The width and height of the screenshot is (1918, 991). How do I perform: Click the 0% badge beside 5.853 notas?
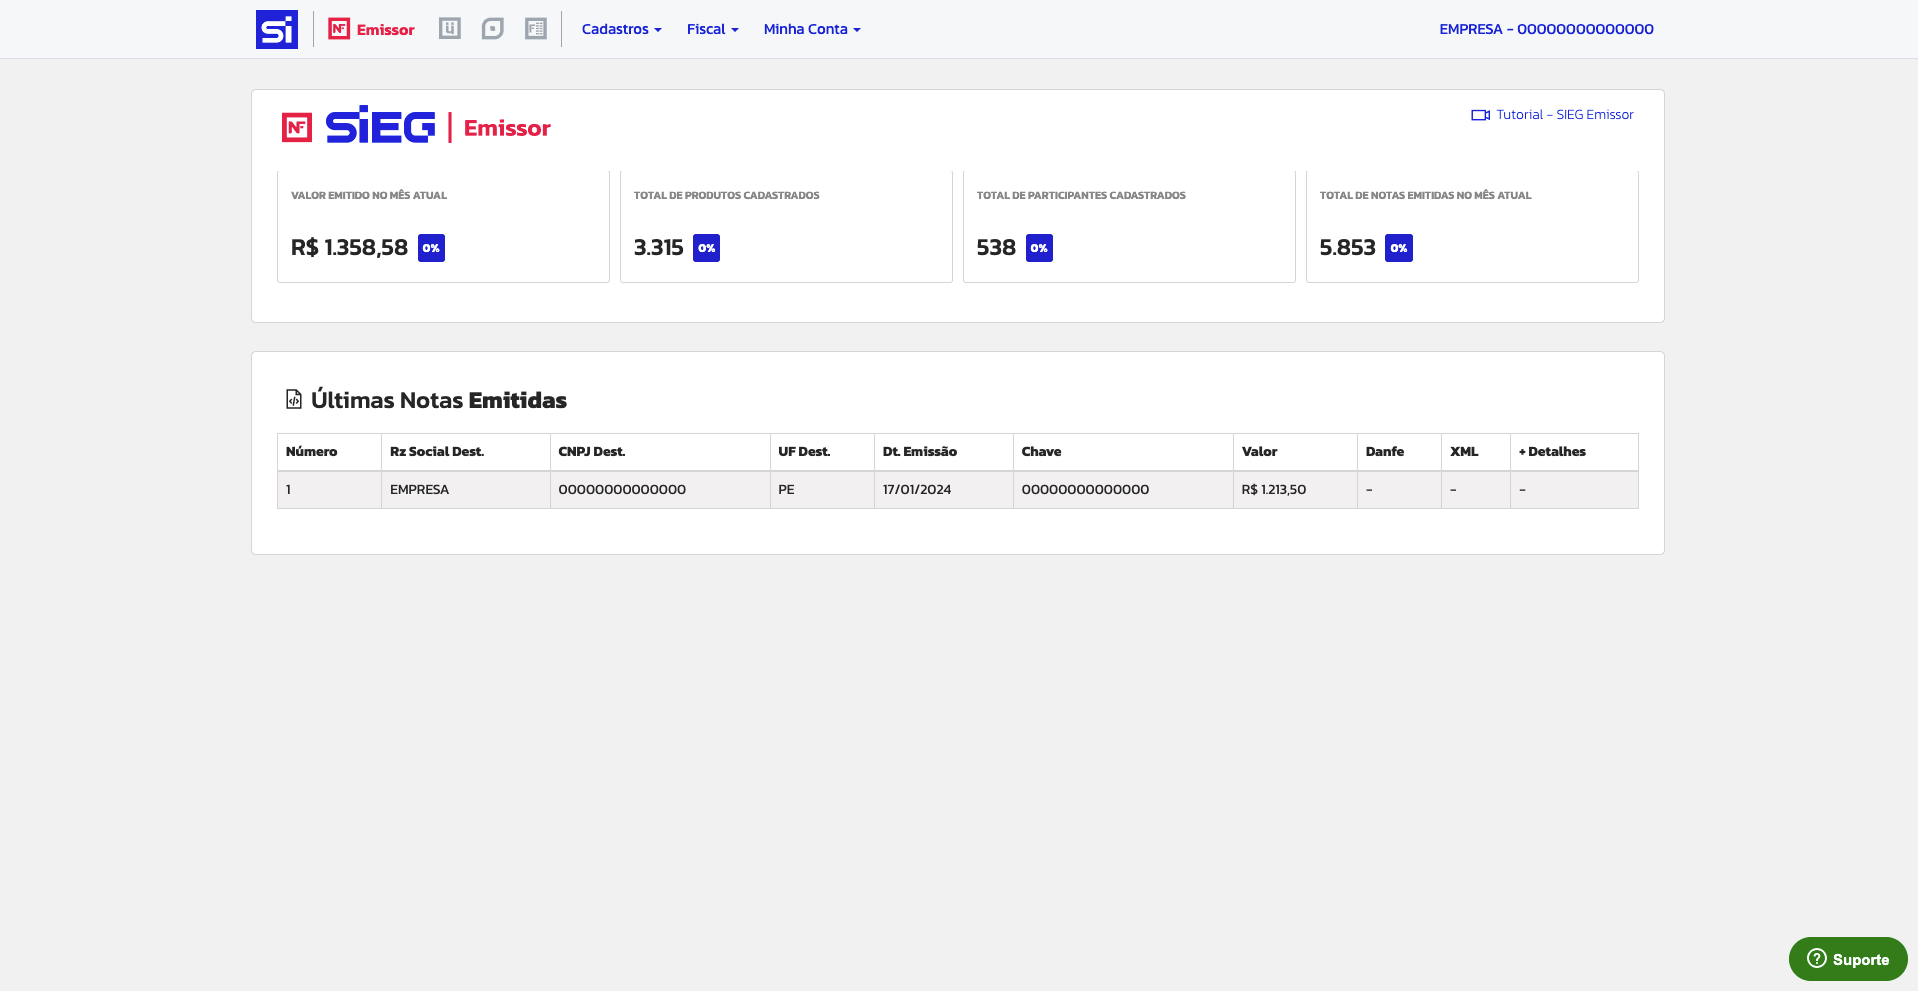[1398, 248]
